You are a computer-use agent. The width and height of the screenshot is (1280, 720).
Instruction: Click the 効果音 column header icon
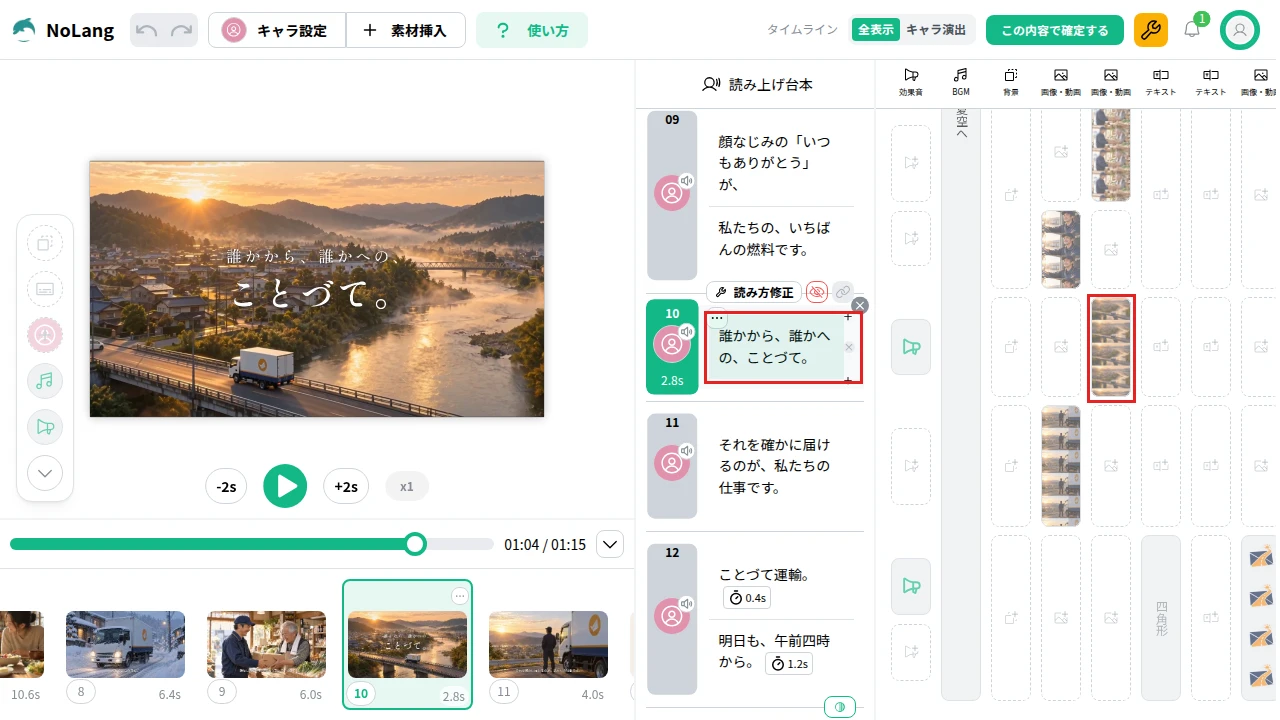pyautogui.click(x=911, y=75)
